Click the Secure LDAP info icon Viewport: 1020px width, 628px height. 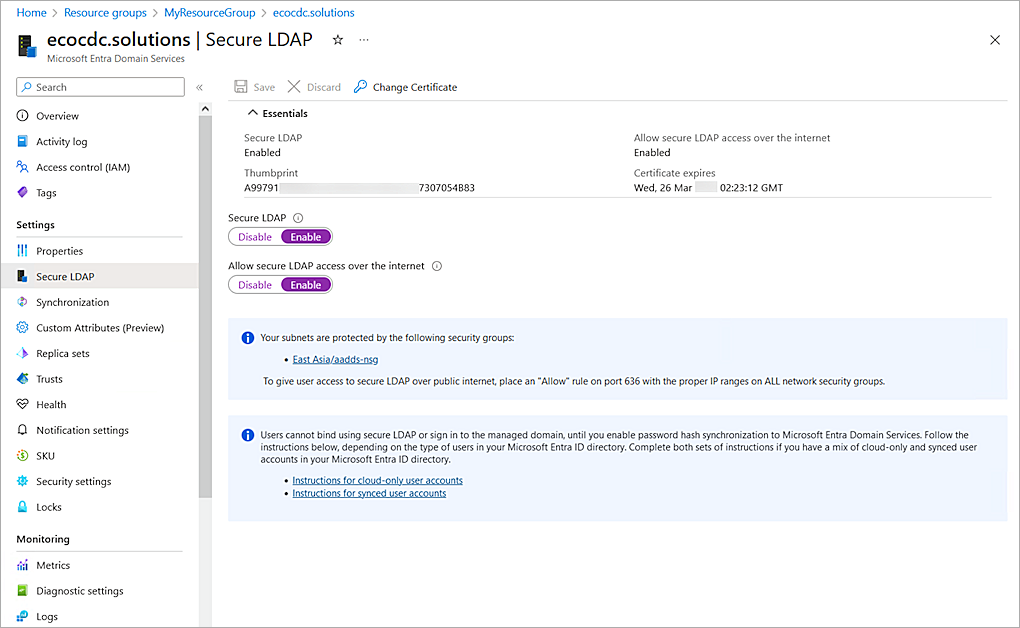[298, 218]
